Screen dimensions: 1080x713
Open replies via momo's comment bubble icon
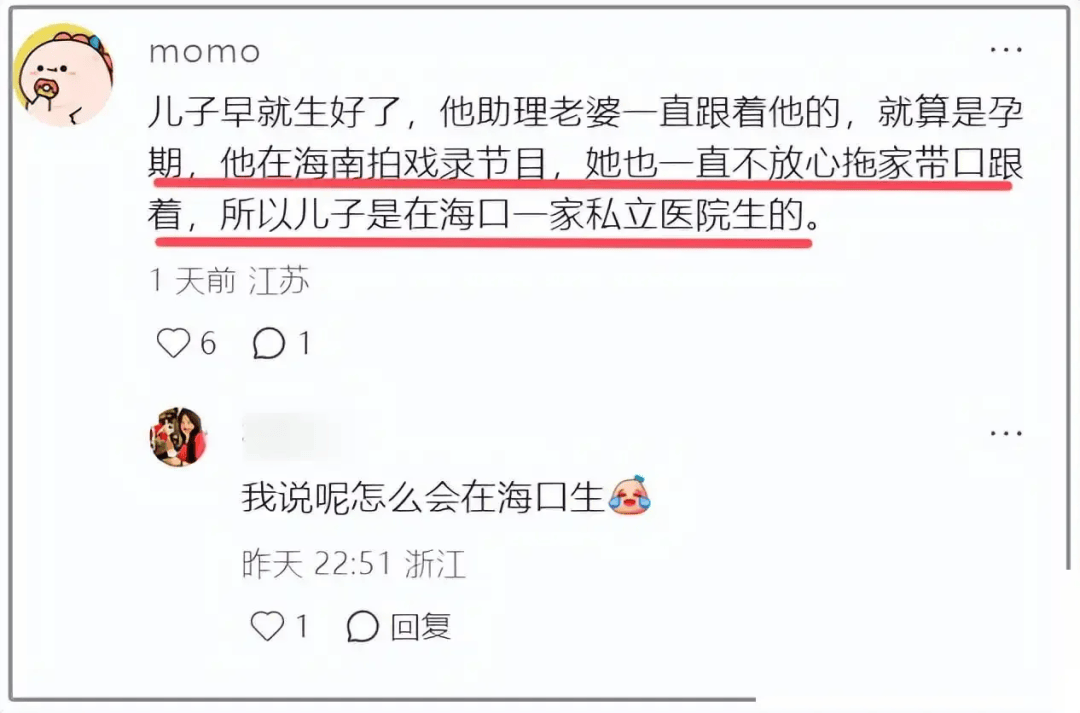click(269, 342)
